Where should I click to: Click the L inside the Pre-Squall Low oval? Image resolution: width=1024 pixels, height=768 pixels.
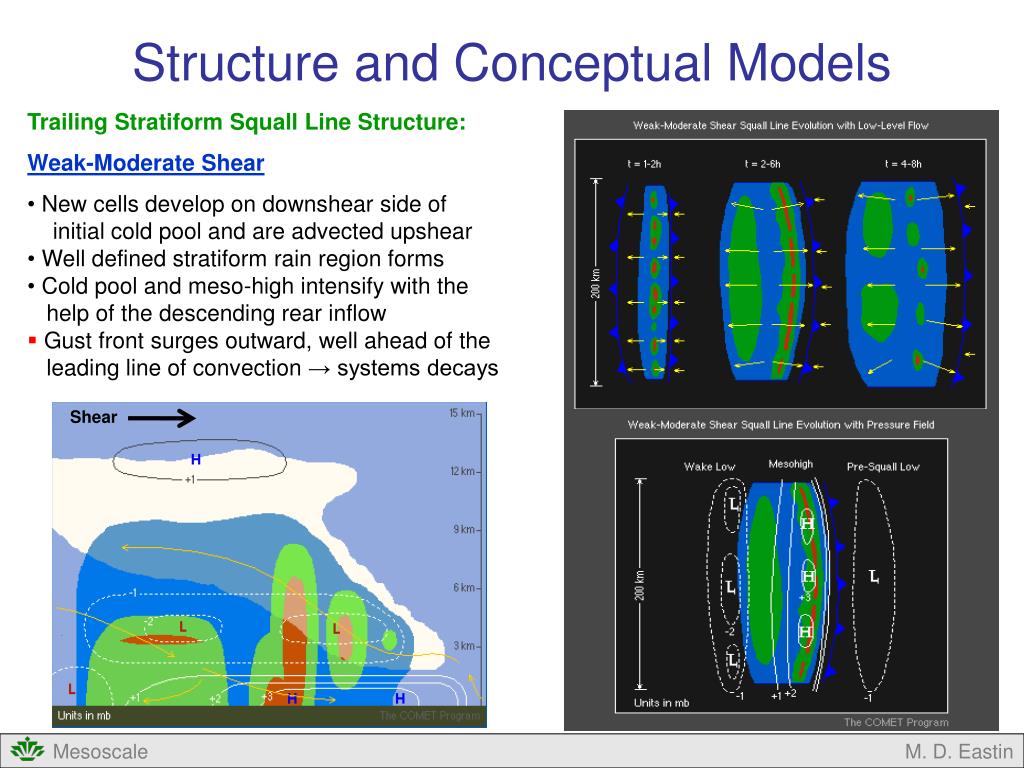pos(874,577)
